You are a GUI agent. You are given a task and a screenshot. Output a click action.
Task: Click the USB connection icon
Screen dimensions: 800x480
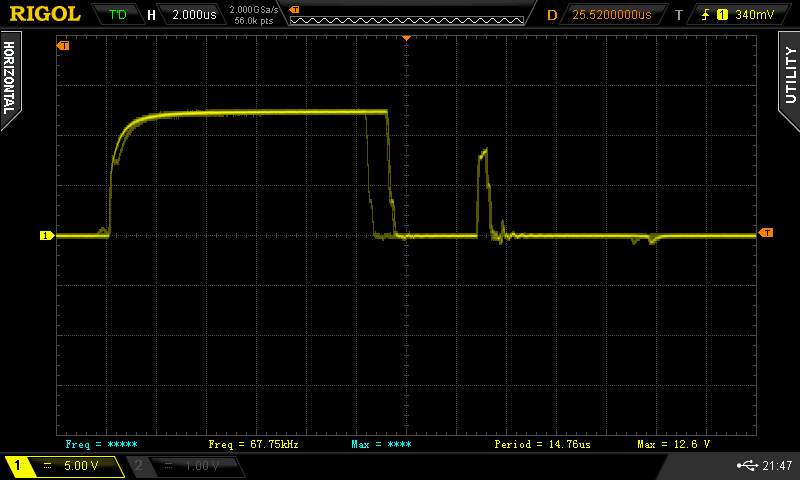pyautogui.click(x=747, y=466)
